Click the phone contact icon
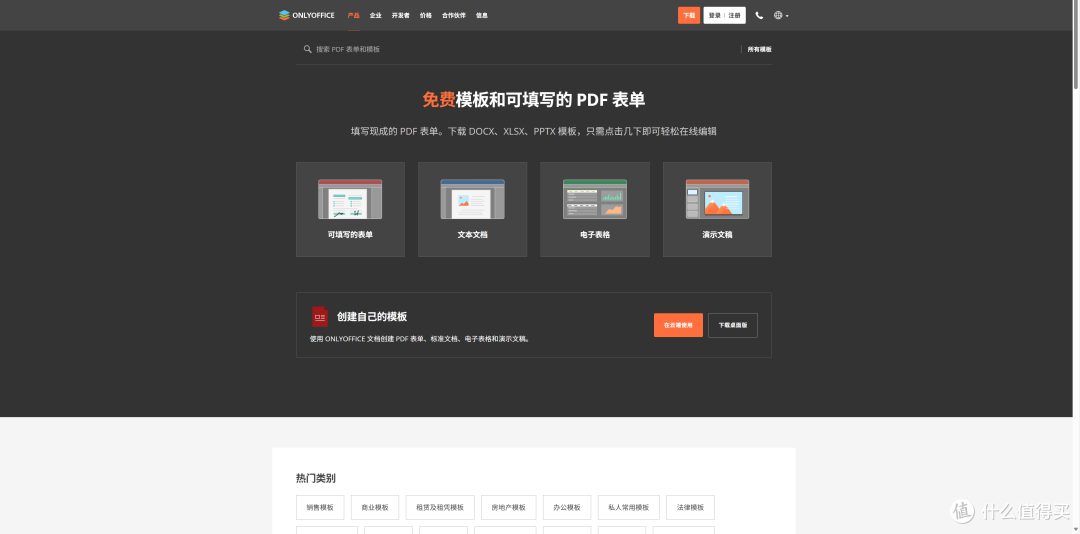1080x534 pixels. [x=759, y=15]
